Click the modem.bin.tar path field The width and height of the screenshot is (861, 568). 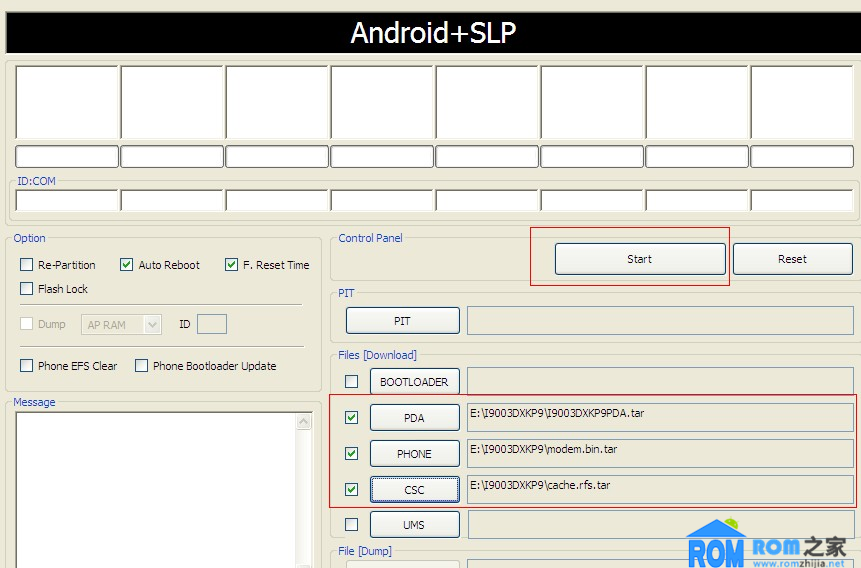(x=660, y=454)
